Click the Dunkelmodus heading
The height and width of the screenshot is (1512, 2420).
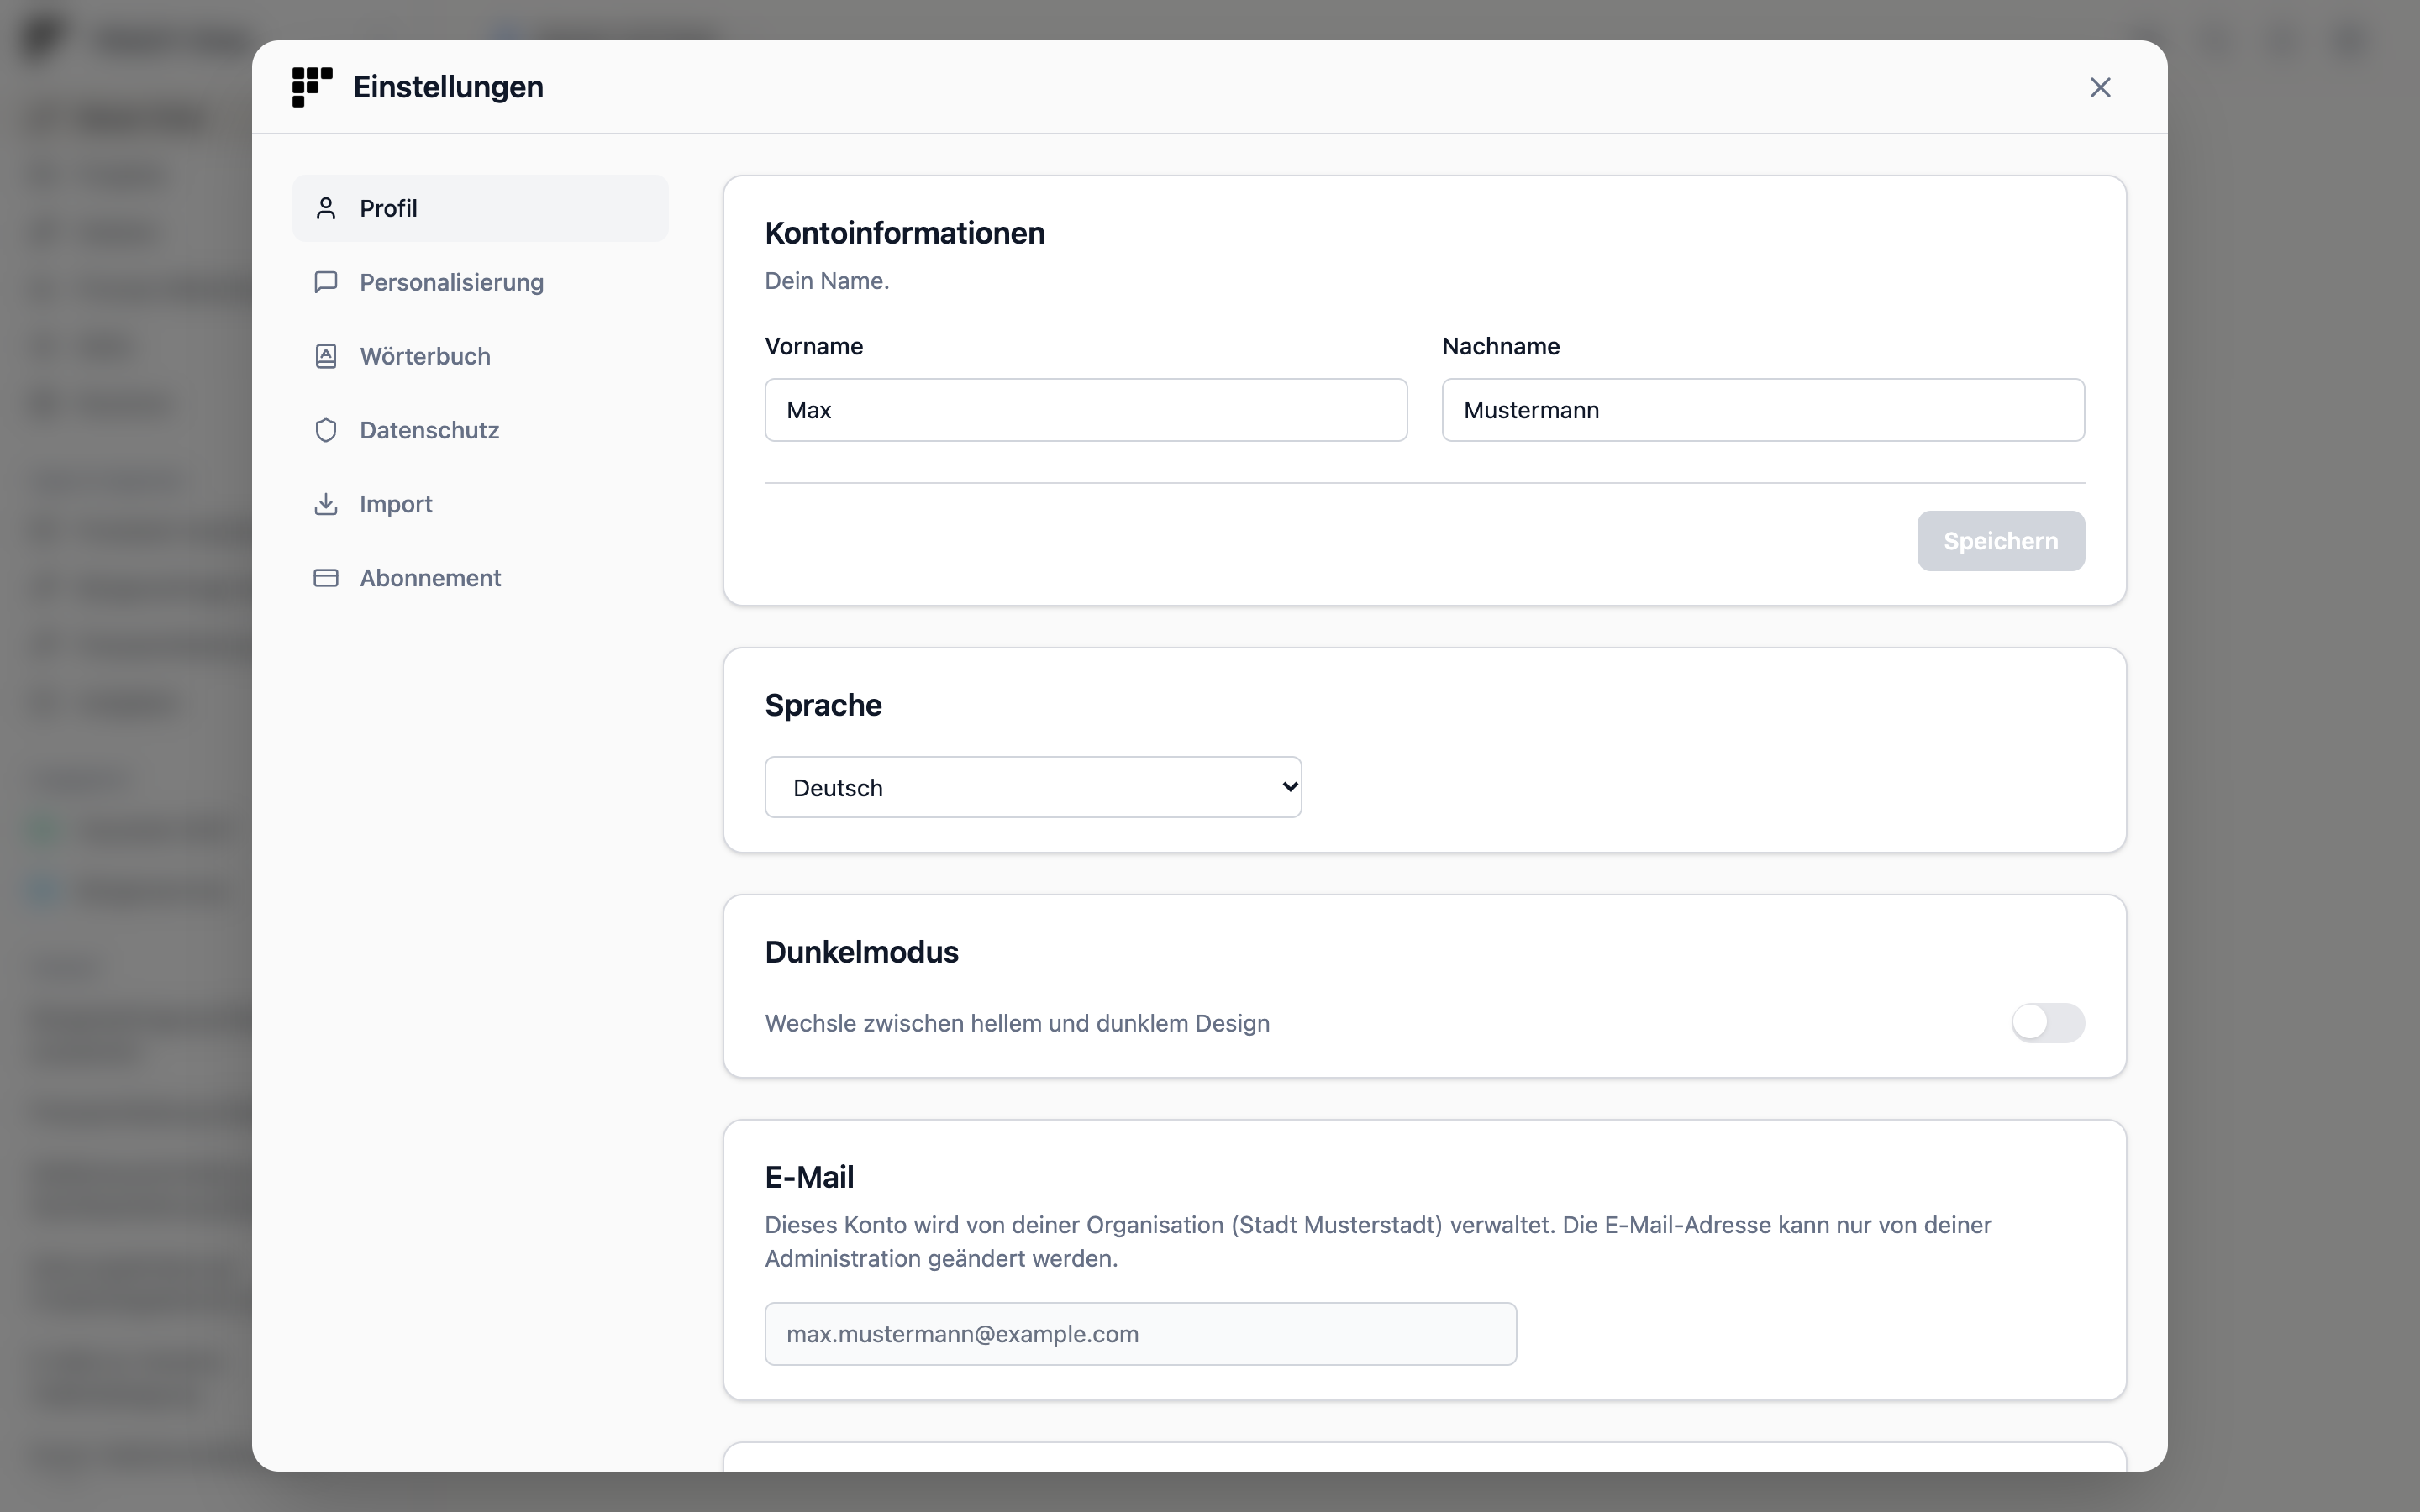[861, 952]
